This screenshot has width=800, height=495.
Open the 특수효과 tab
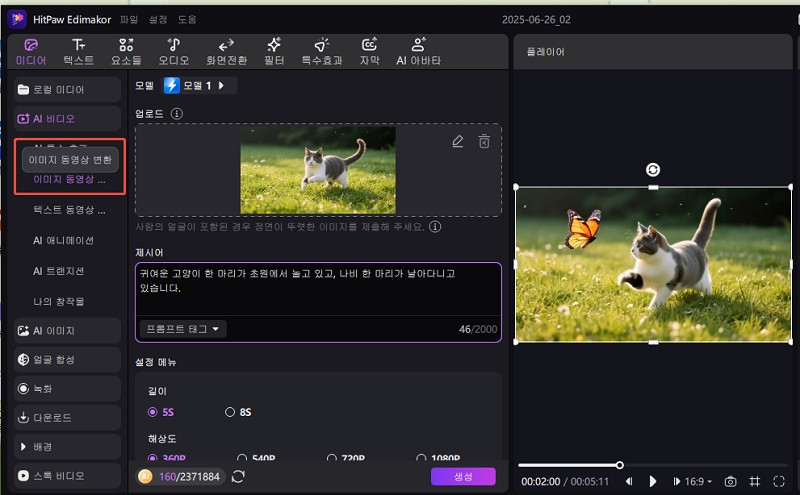pyautogui.click(x=321, y=52)
